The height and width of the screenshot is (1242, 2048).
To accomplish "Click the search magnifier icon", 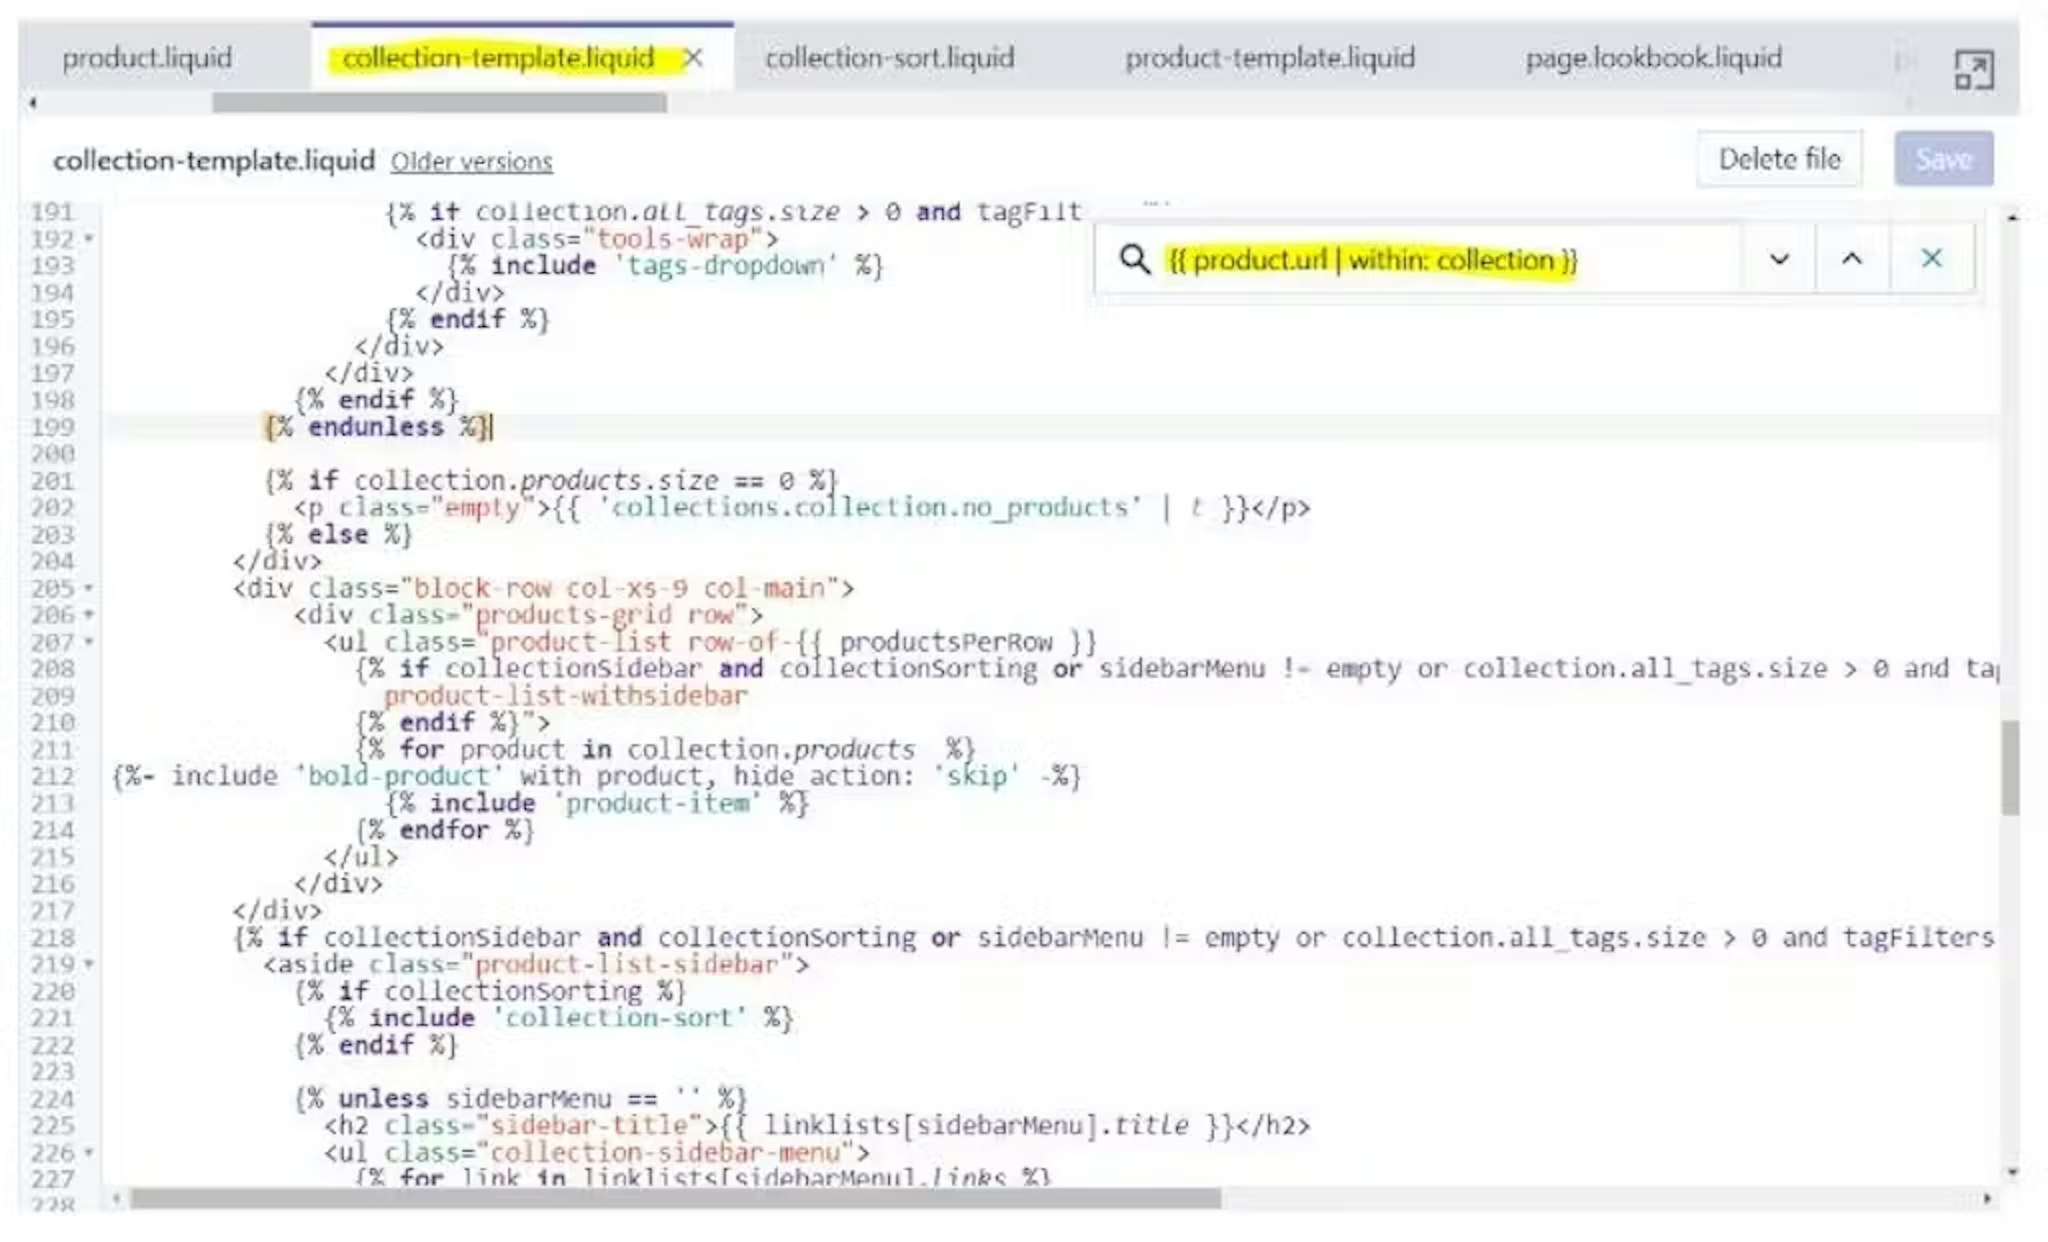I will coord(1134,260).
